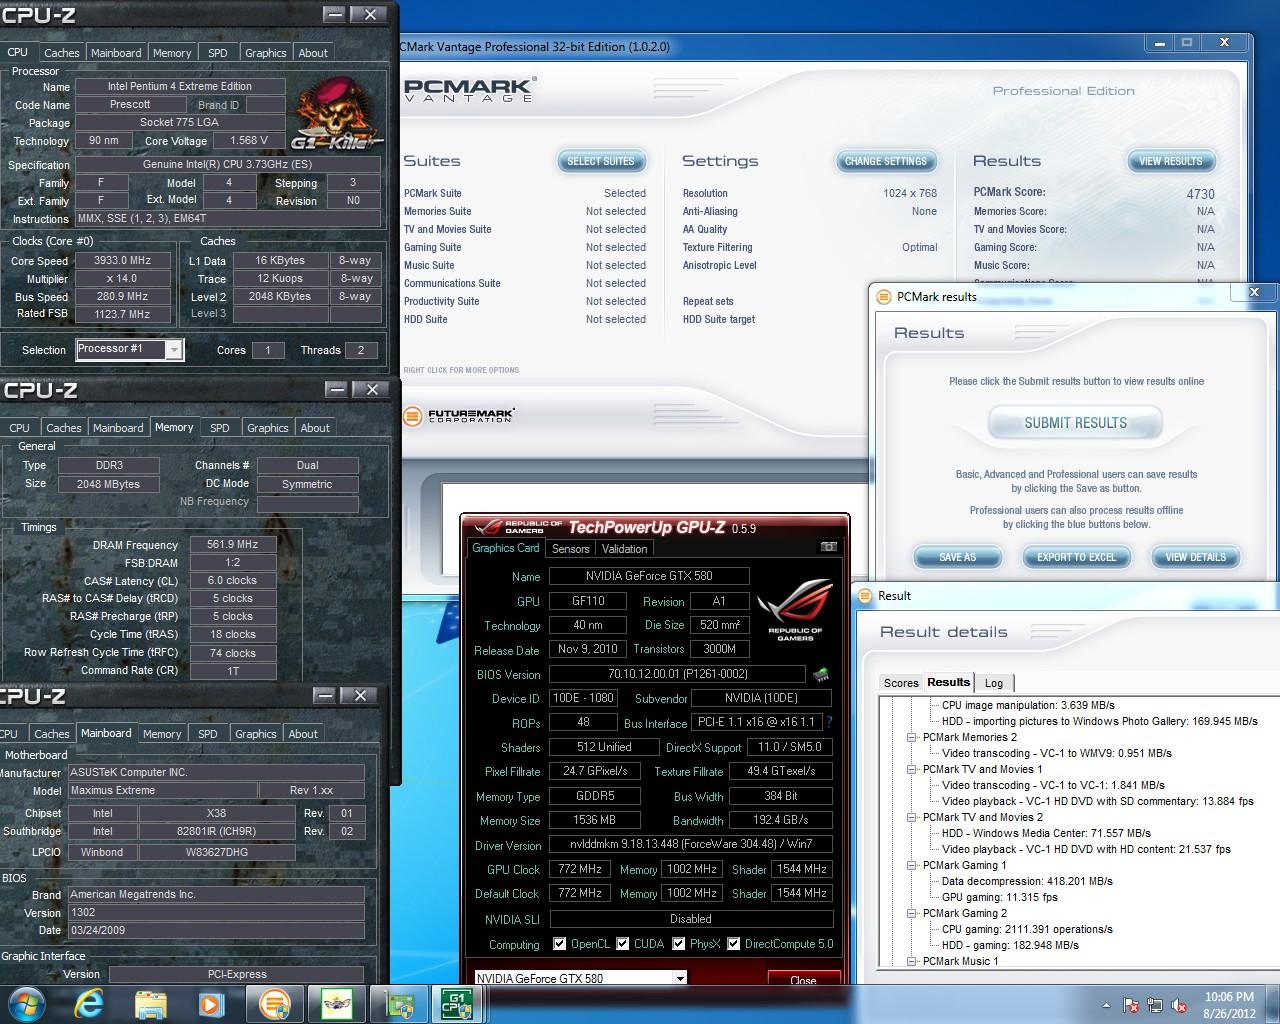This screenshot has width=1280, height=1024.
Task: Click the clock showing 10:06 PM
Action: (x=1229, y=996)
